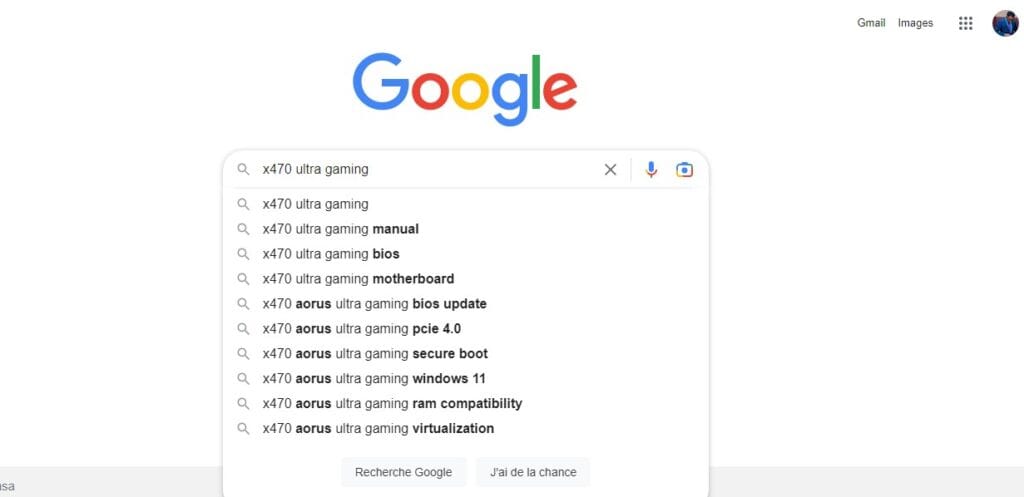Choose the "x470 ultra gaming motherboard" suggestion
Screen dimensions: 1024x497
point(358,279)
